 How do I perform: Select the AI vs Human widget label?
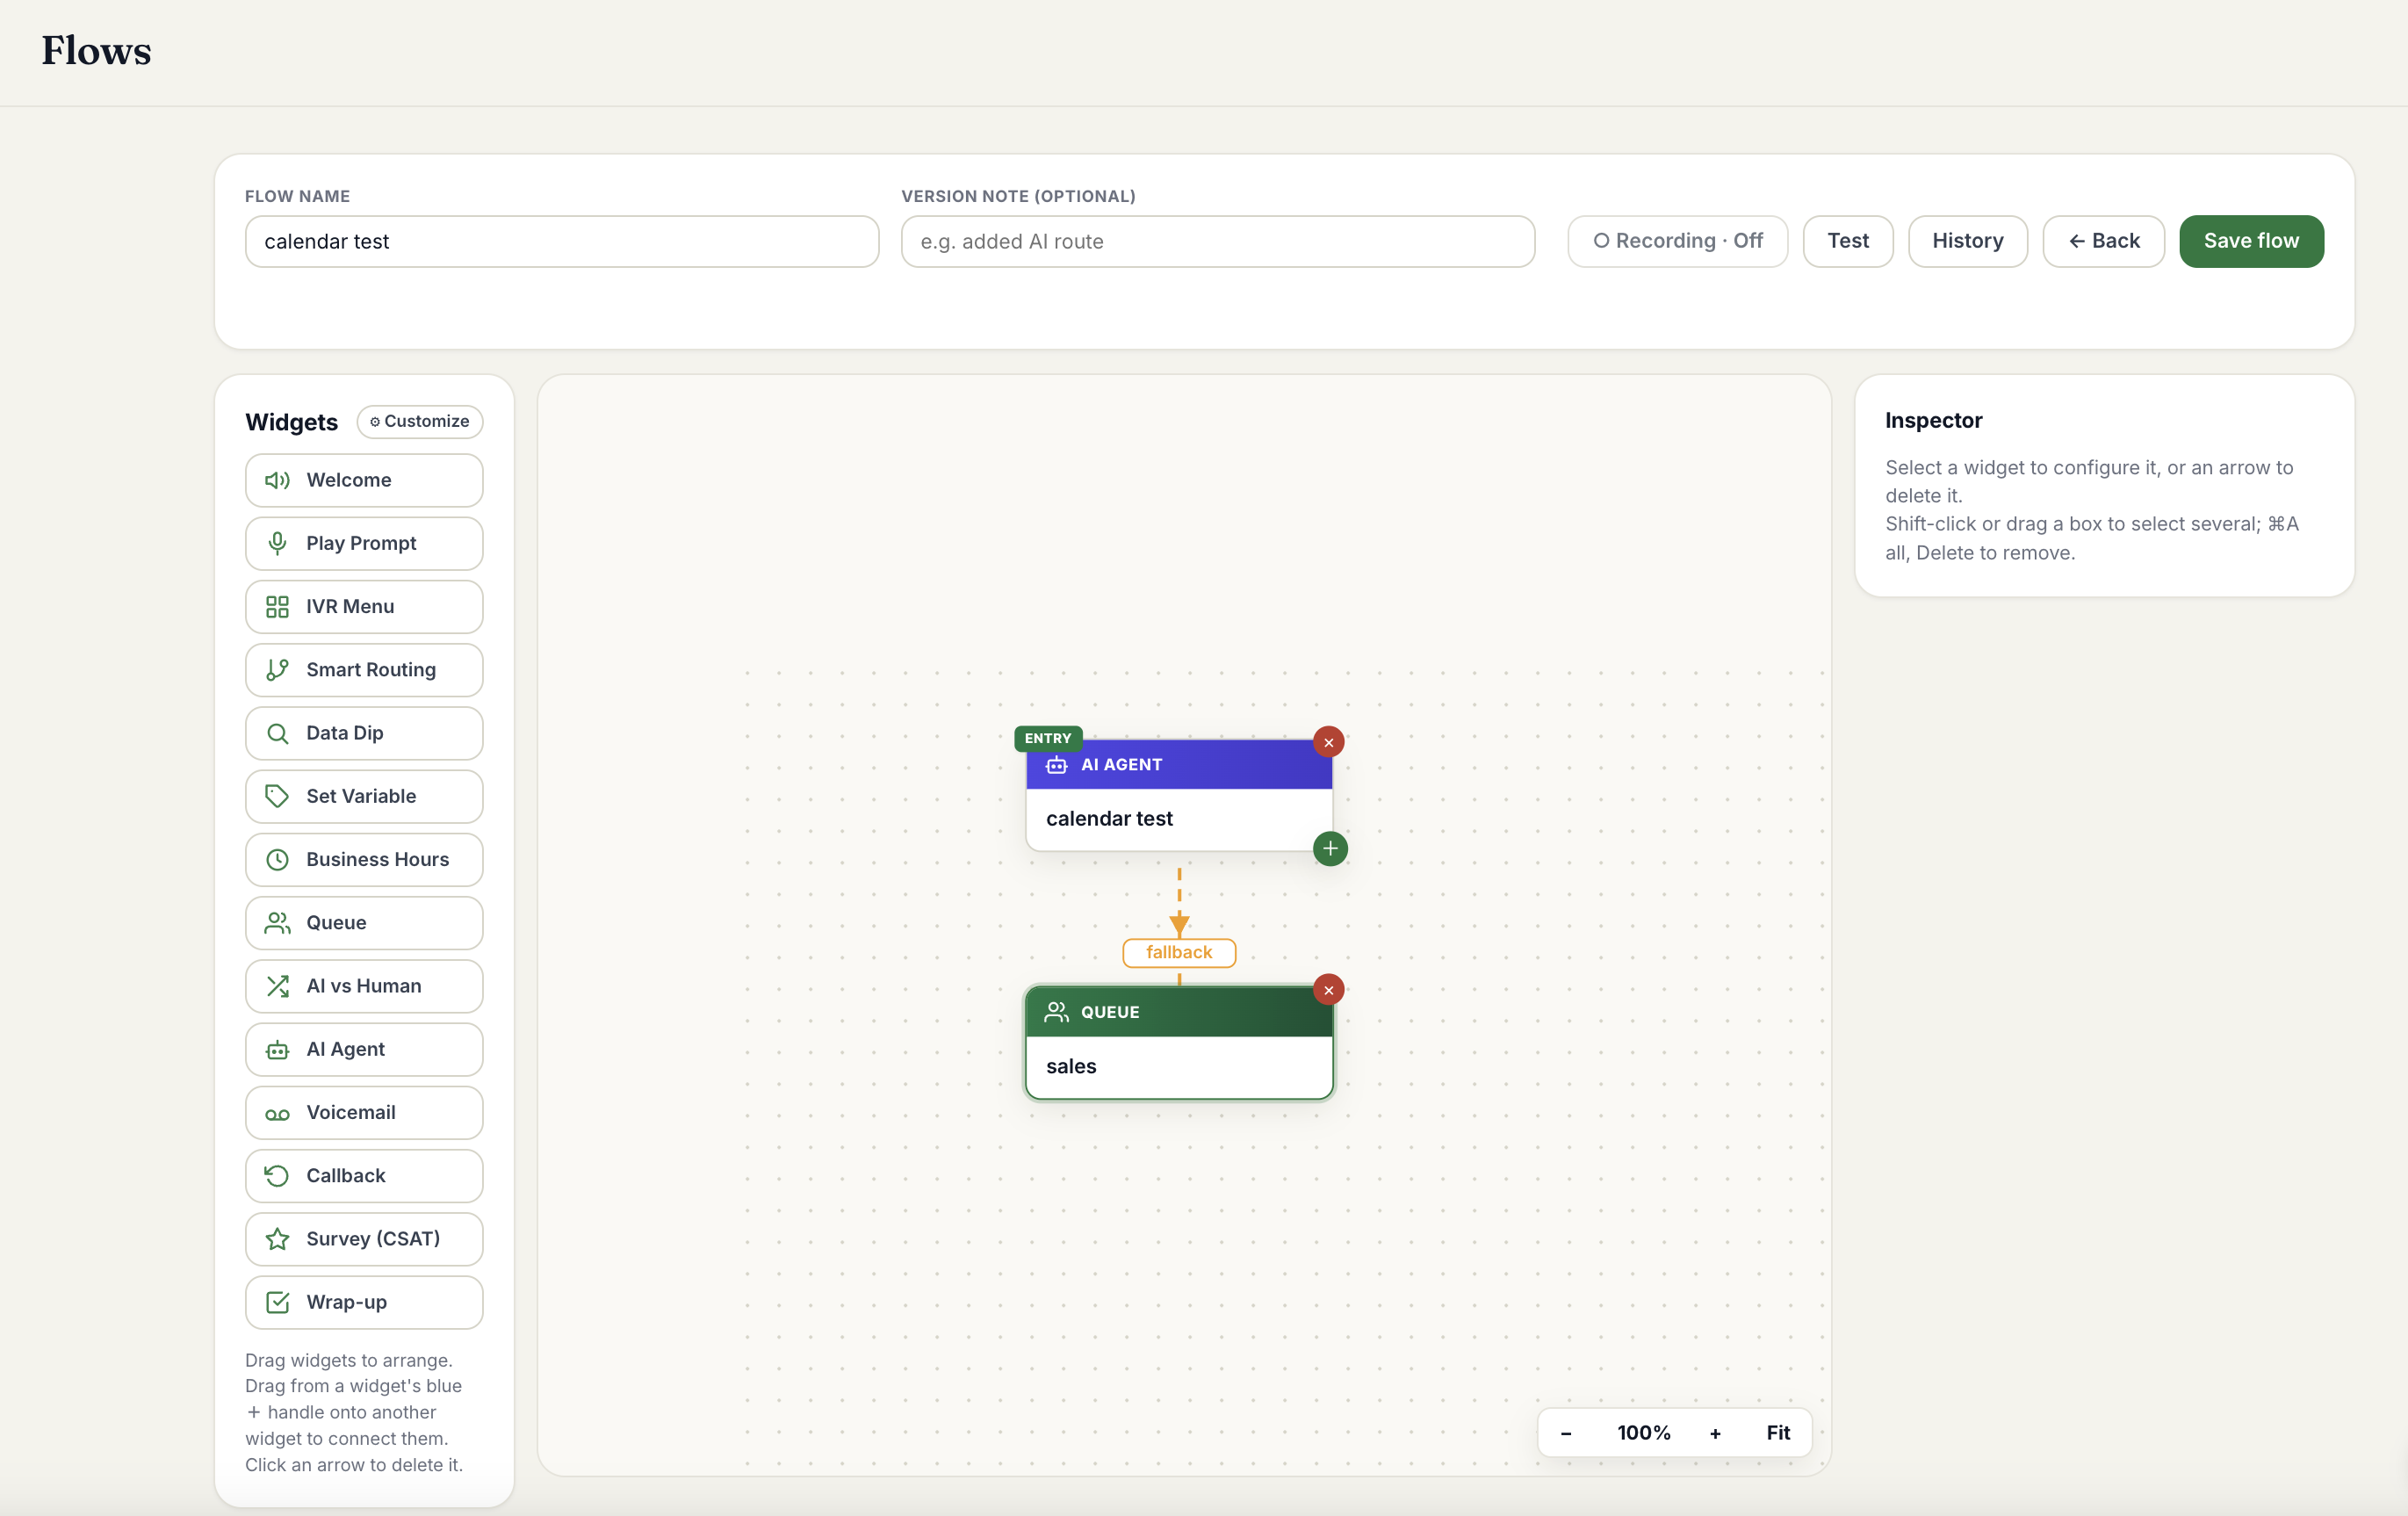point(364,986)
